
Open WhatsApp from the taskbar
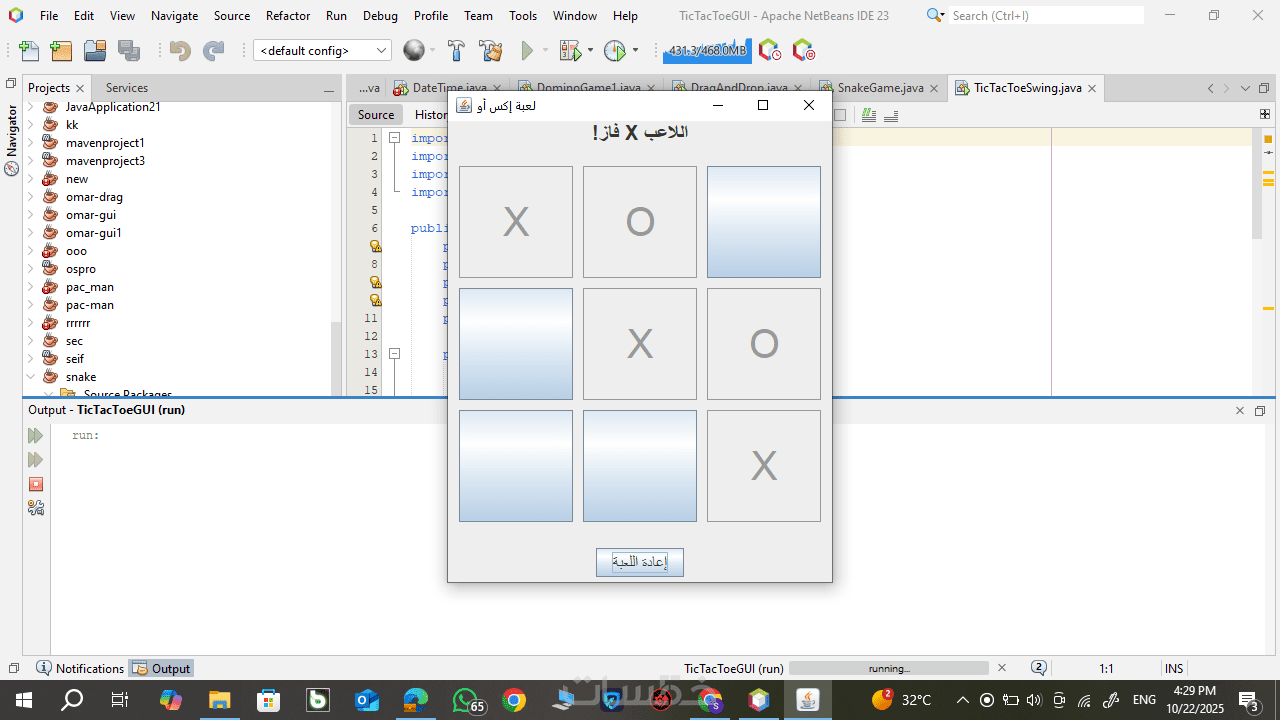point(466,700)
